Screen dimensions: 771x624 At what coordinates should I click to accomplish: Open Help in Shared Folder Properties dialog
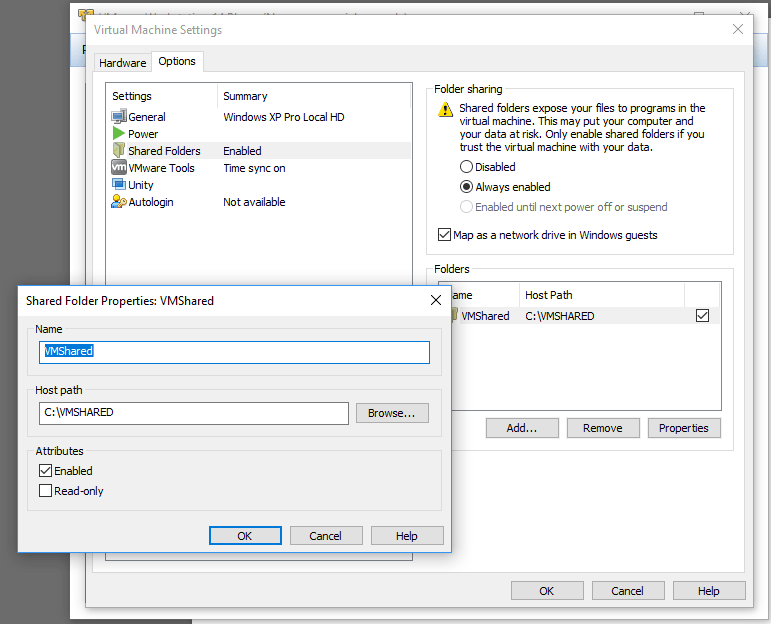(x=407, y=535)
